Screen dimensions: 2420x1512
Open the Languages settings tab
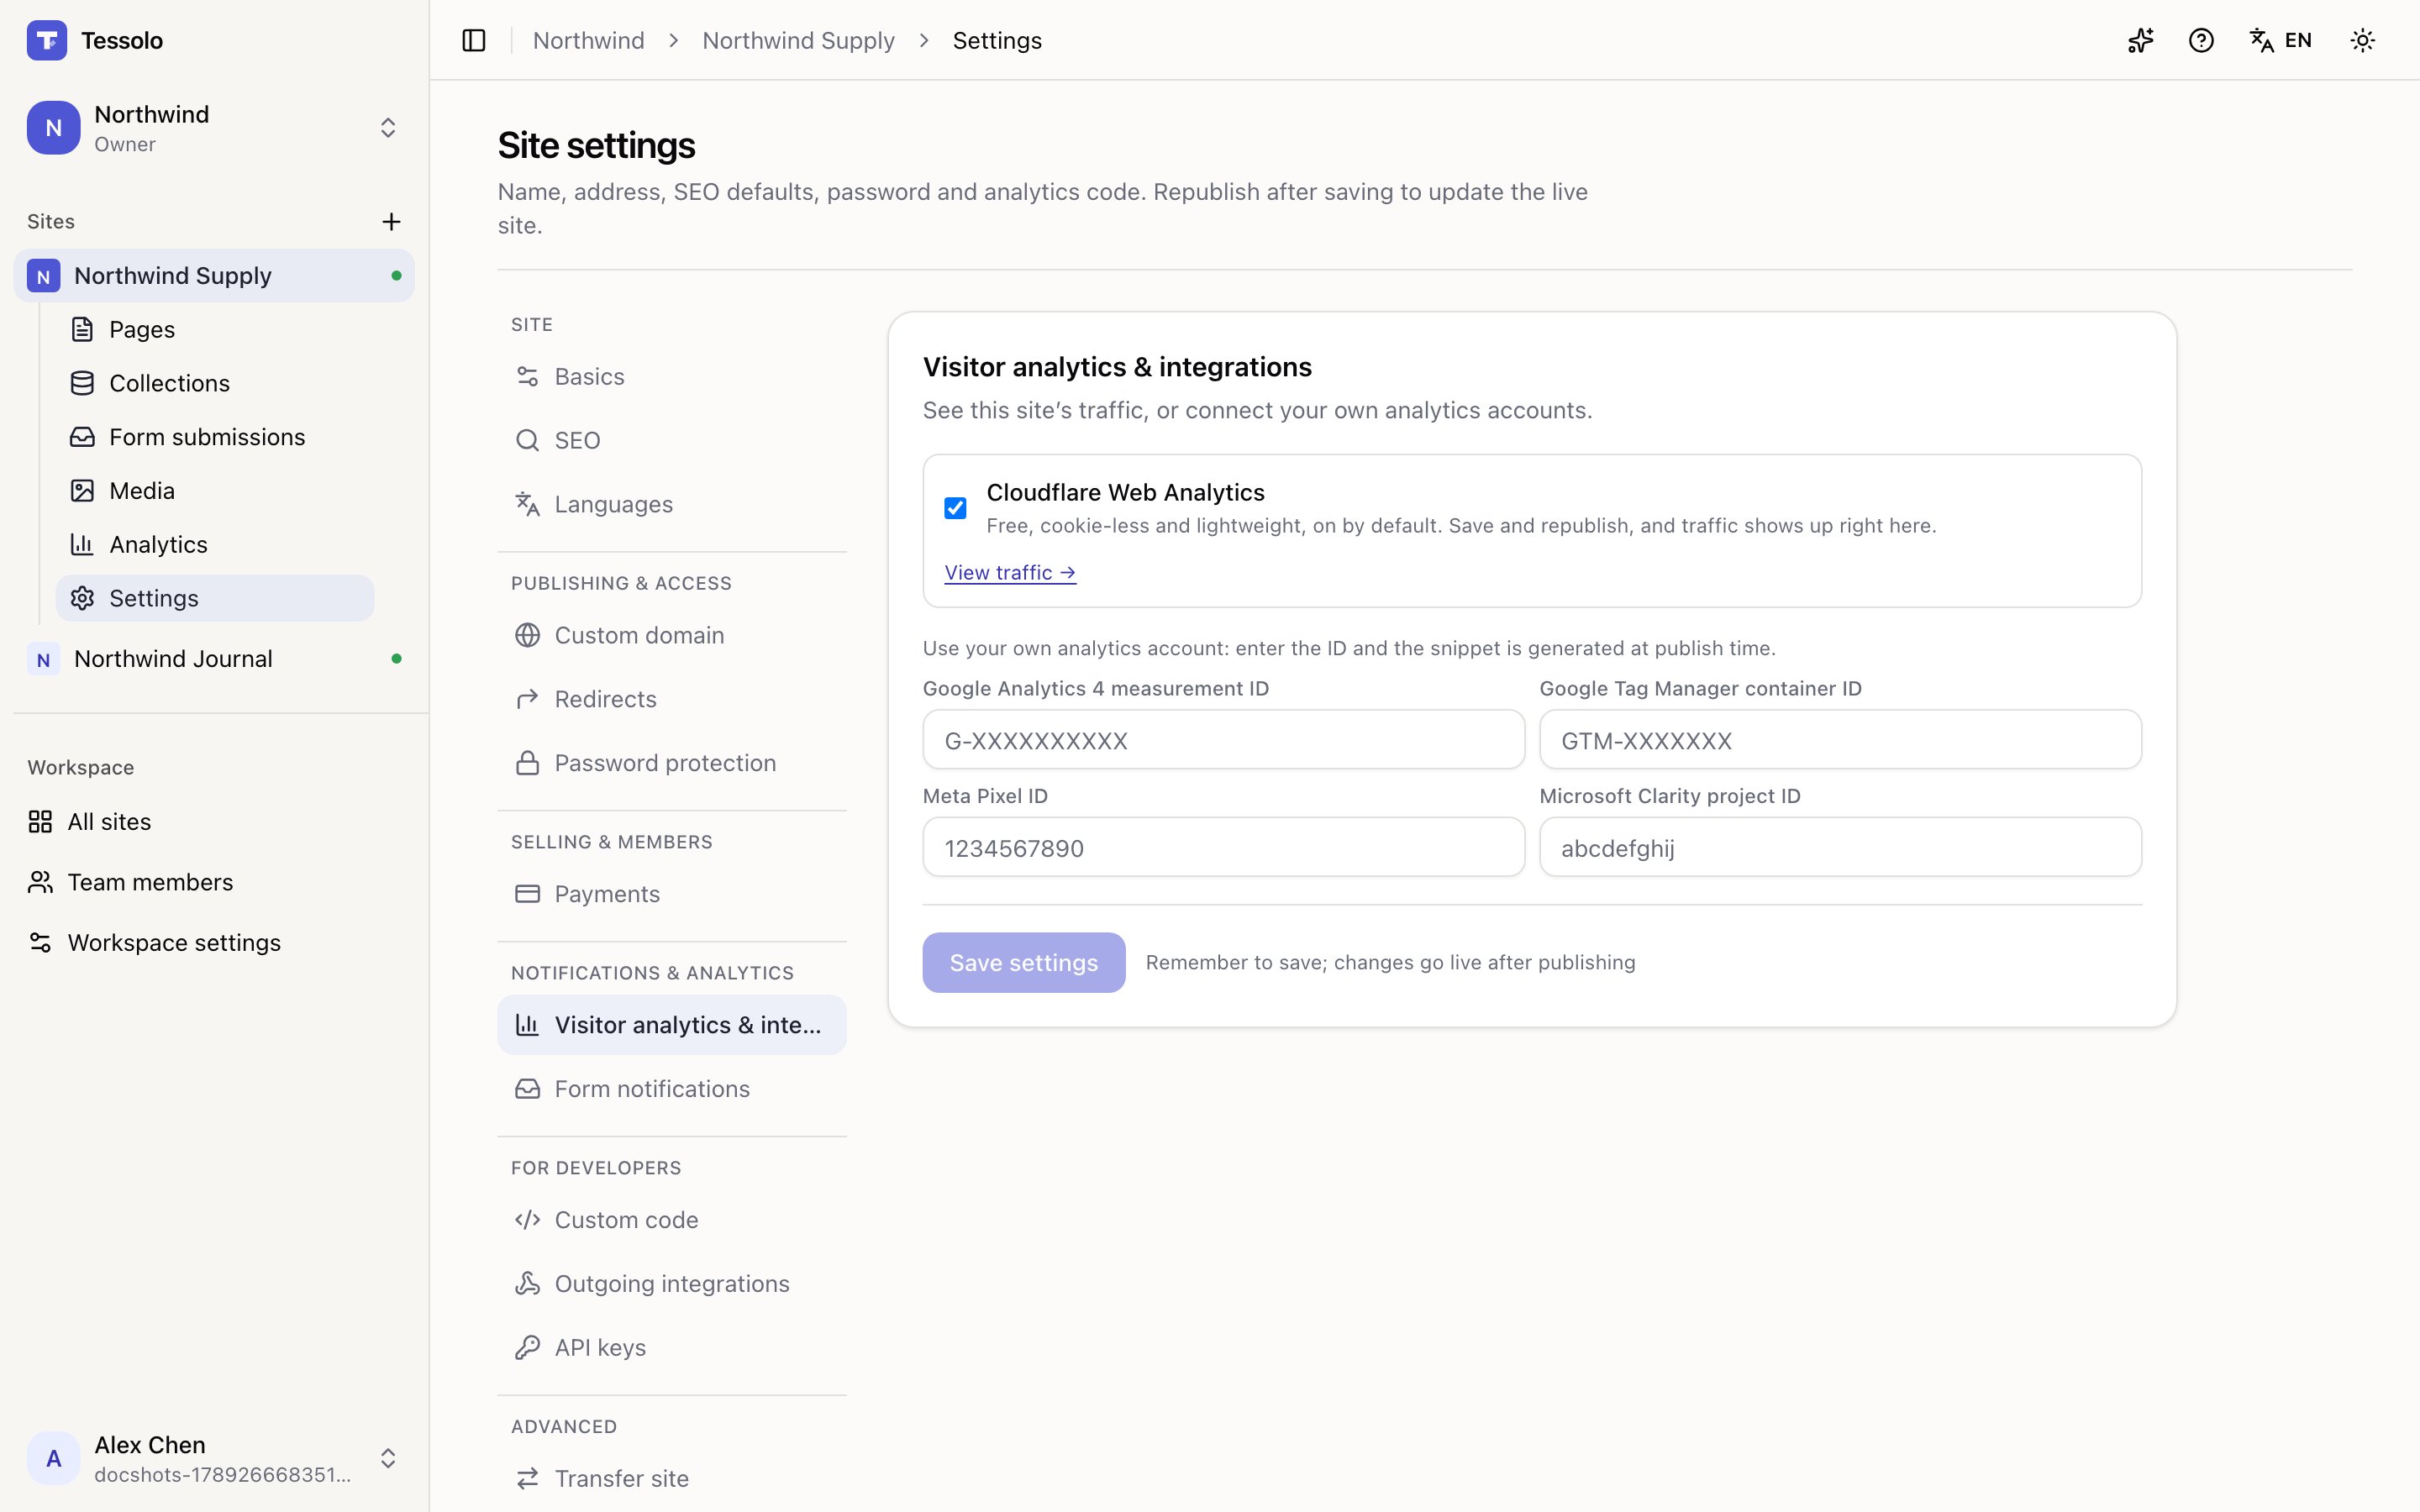[672, 505]
